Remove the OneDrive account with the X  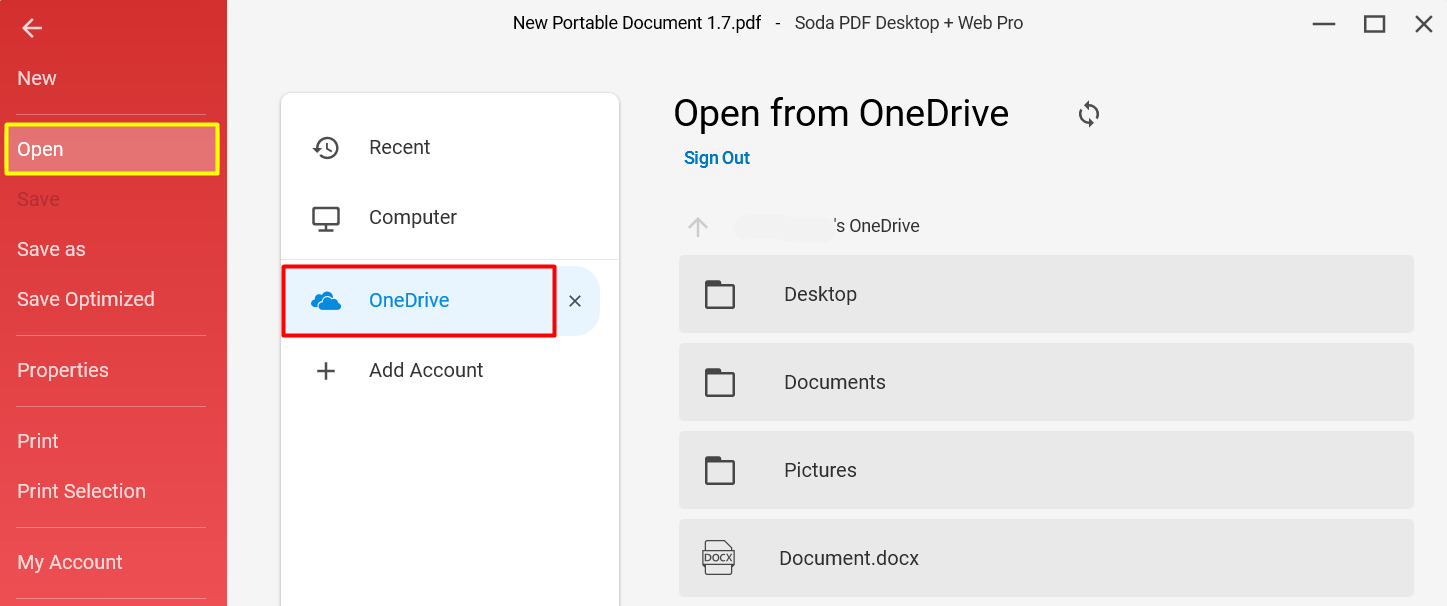click(575, 300)
